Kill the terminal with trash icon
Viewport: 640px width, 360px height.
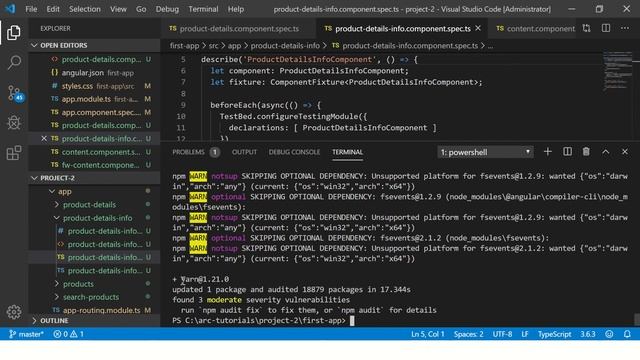[x=586, y=152]
